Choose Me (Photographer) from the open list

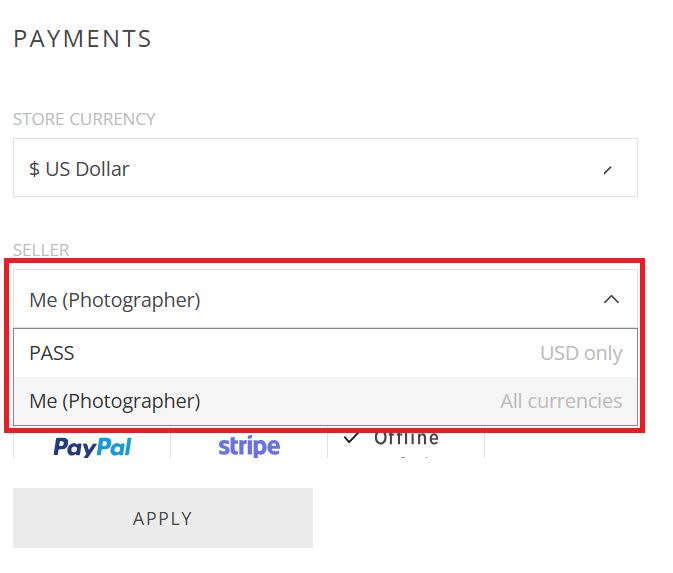click(x=325, y=401)
